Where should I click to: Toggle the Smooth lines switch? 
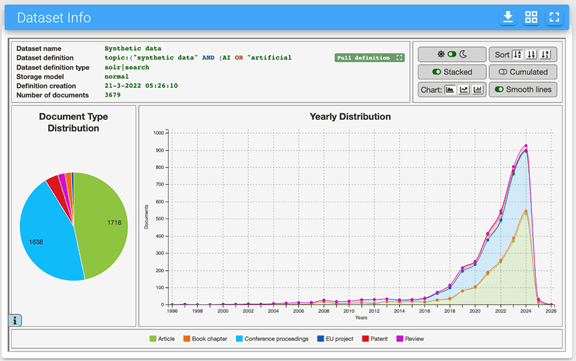click(x=499, y=89)
